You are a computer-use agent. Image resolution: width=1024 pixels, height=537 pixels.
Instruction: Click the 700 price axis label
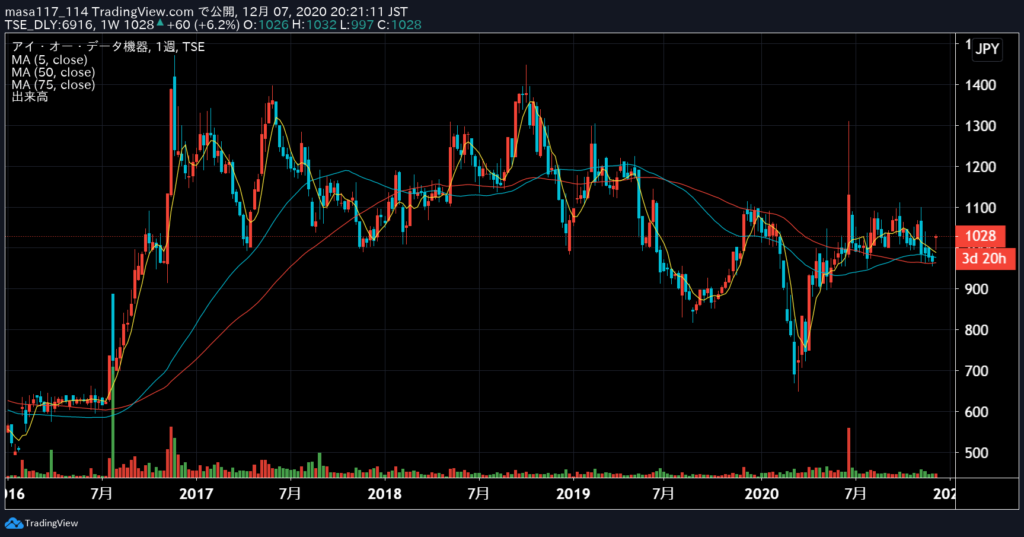tap(976, 371)
